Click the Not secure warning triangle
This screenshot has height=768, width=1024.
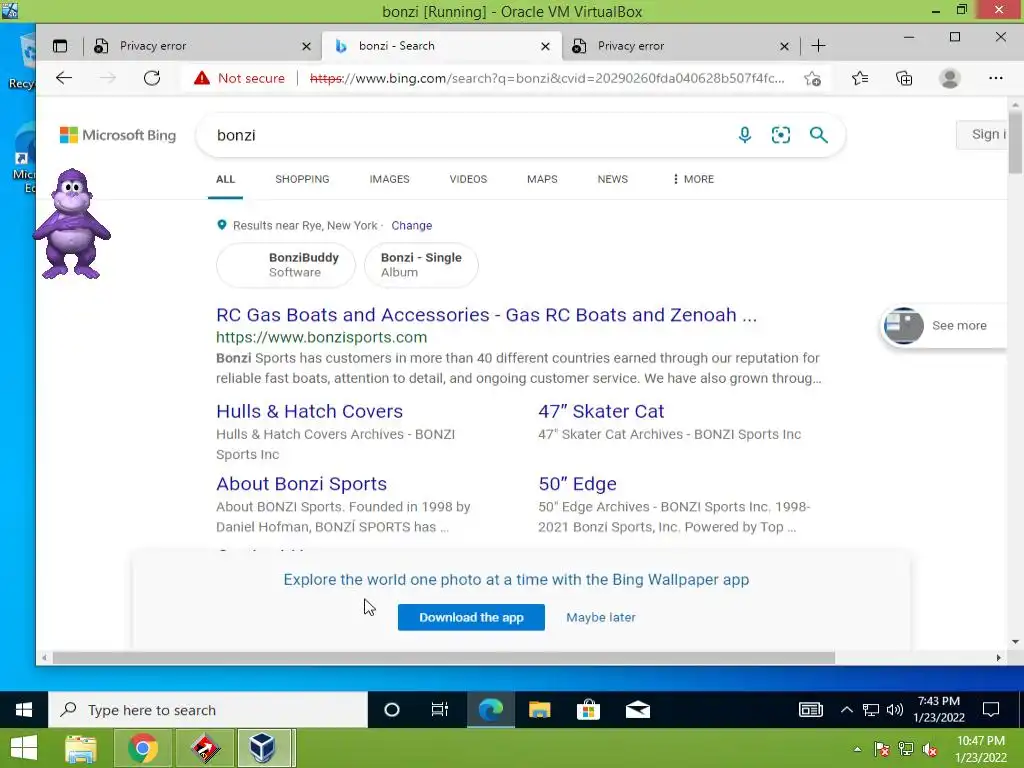coord(202,78)
